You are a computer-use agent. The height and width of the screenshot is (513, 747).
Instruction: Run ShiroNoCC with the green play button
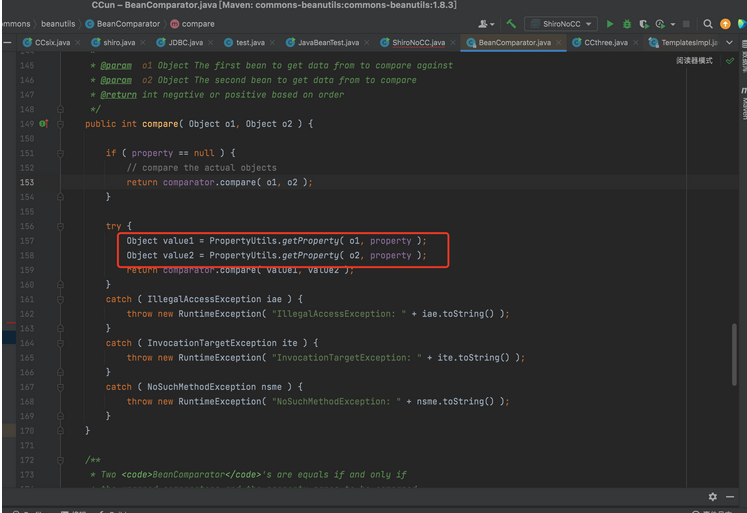[609, 24]
